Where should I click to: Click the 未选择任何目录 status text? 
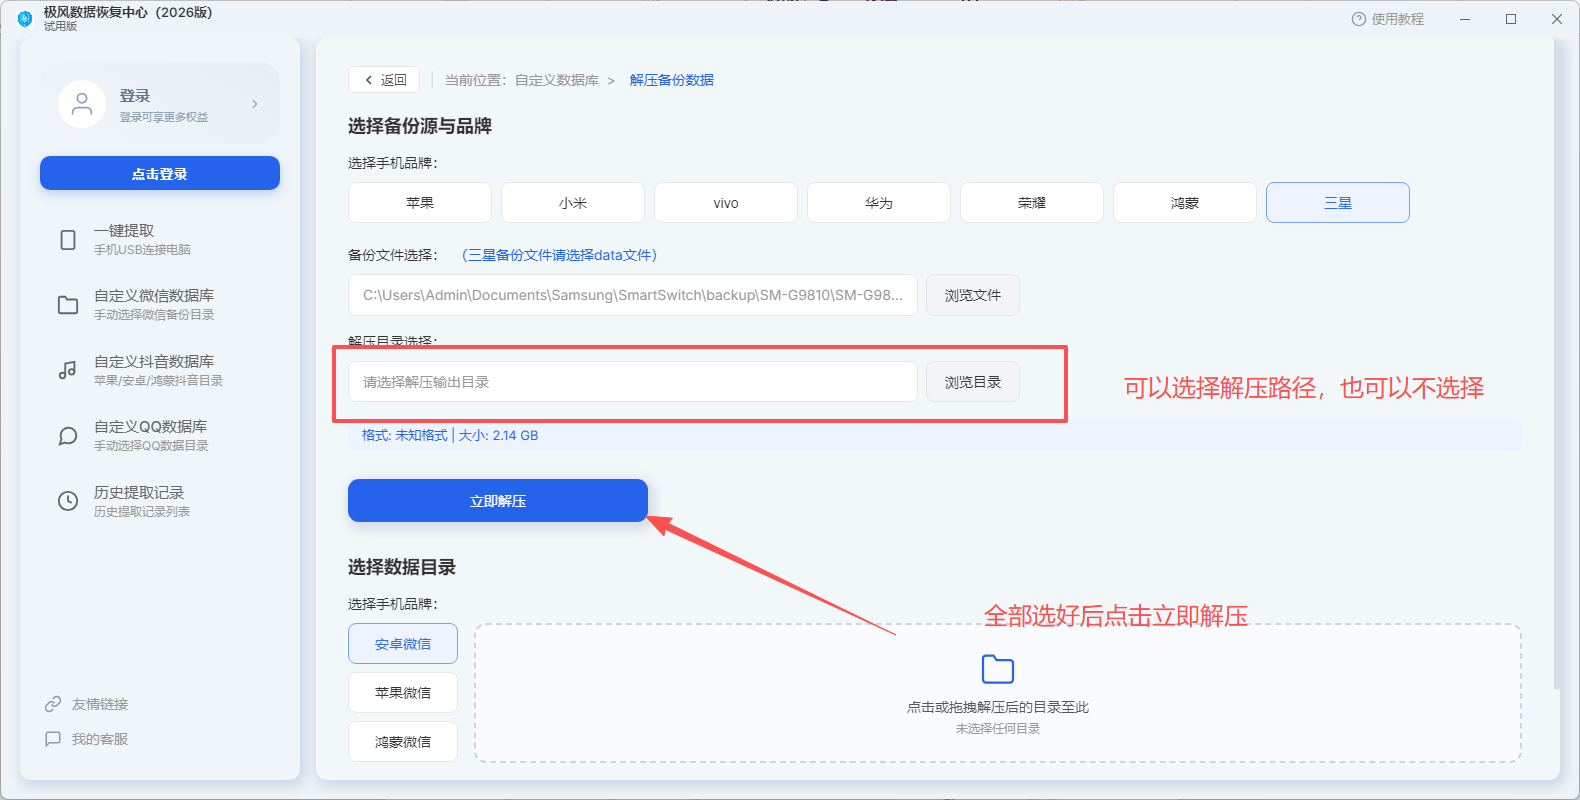[998, 729]
